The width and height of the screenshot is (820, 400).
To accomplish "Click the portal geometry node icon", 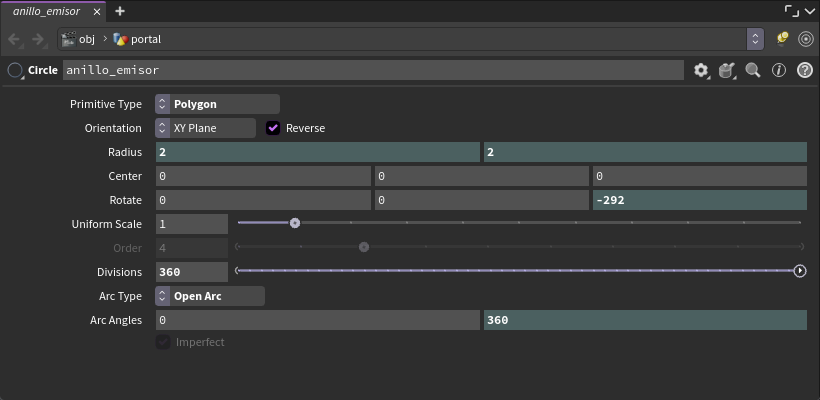I will tap(121, 39).
